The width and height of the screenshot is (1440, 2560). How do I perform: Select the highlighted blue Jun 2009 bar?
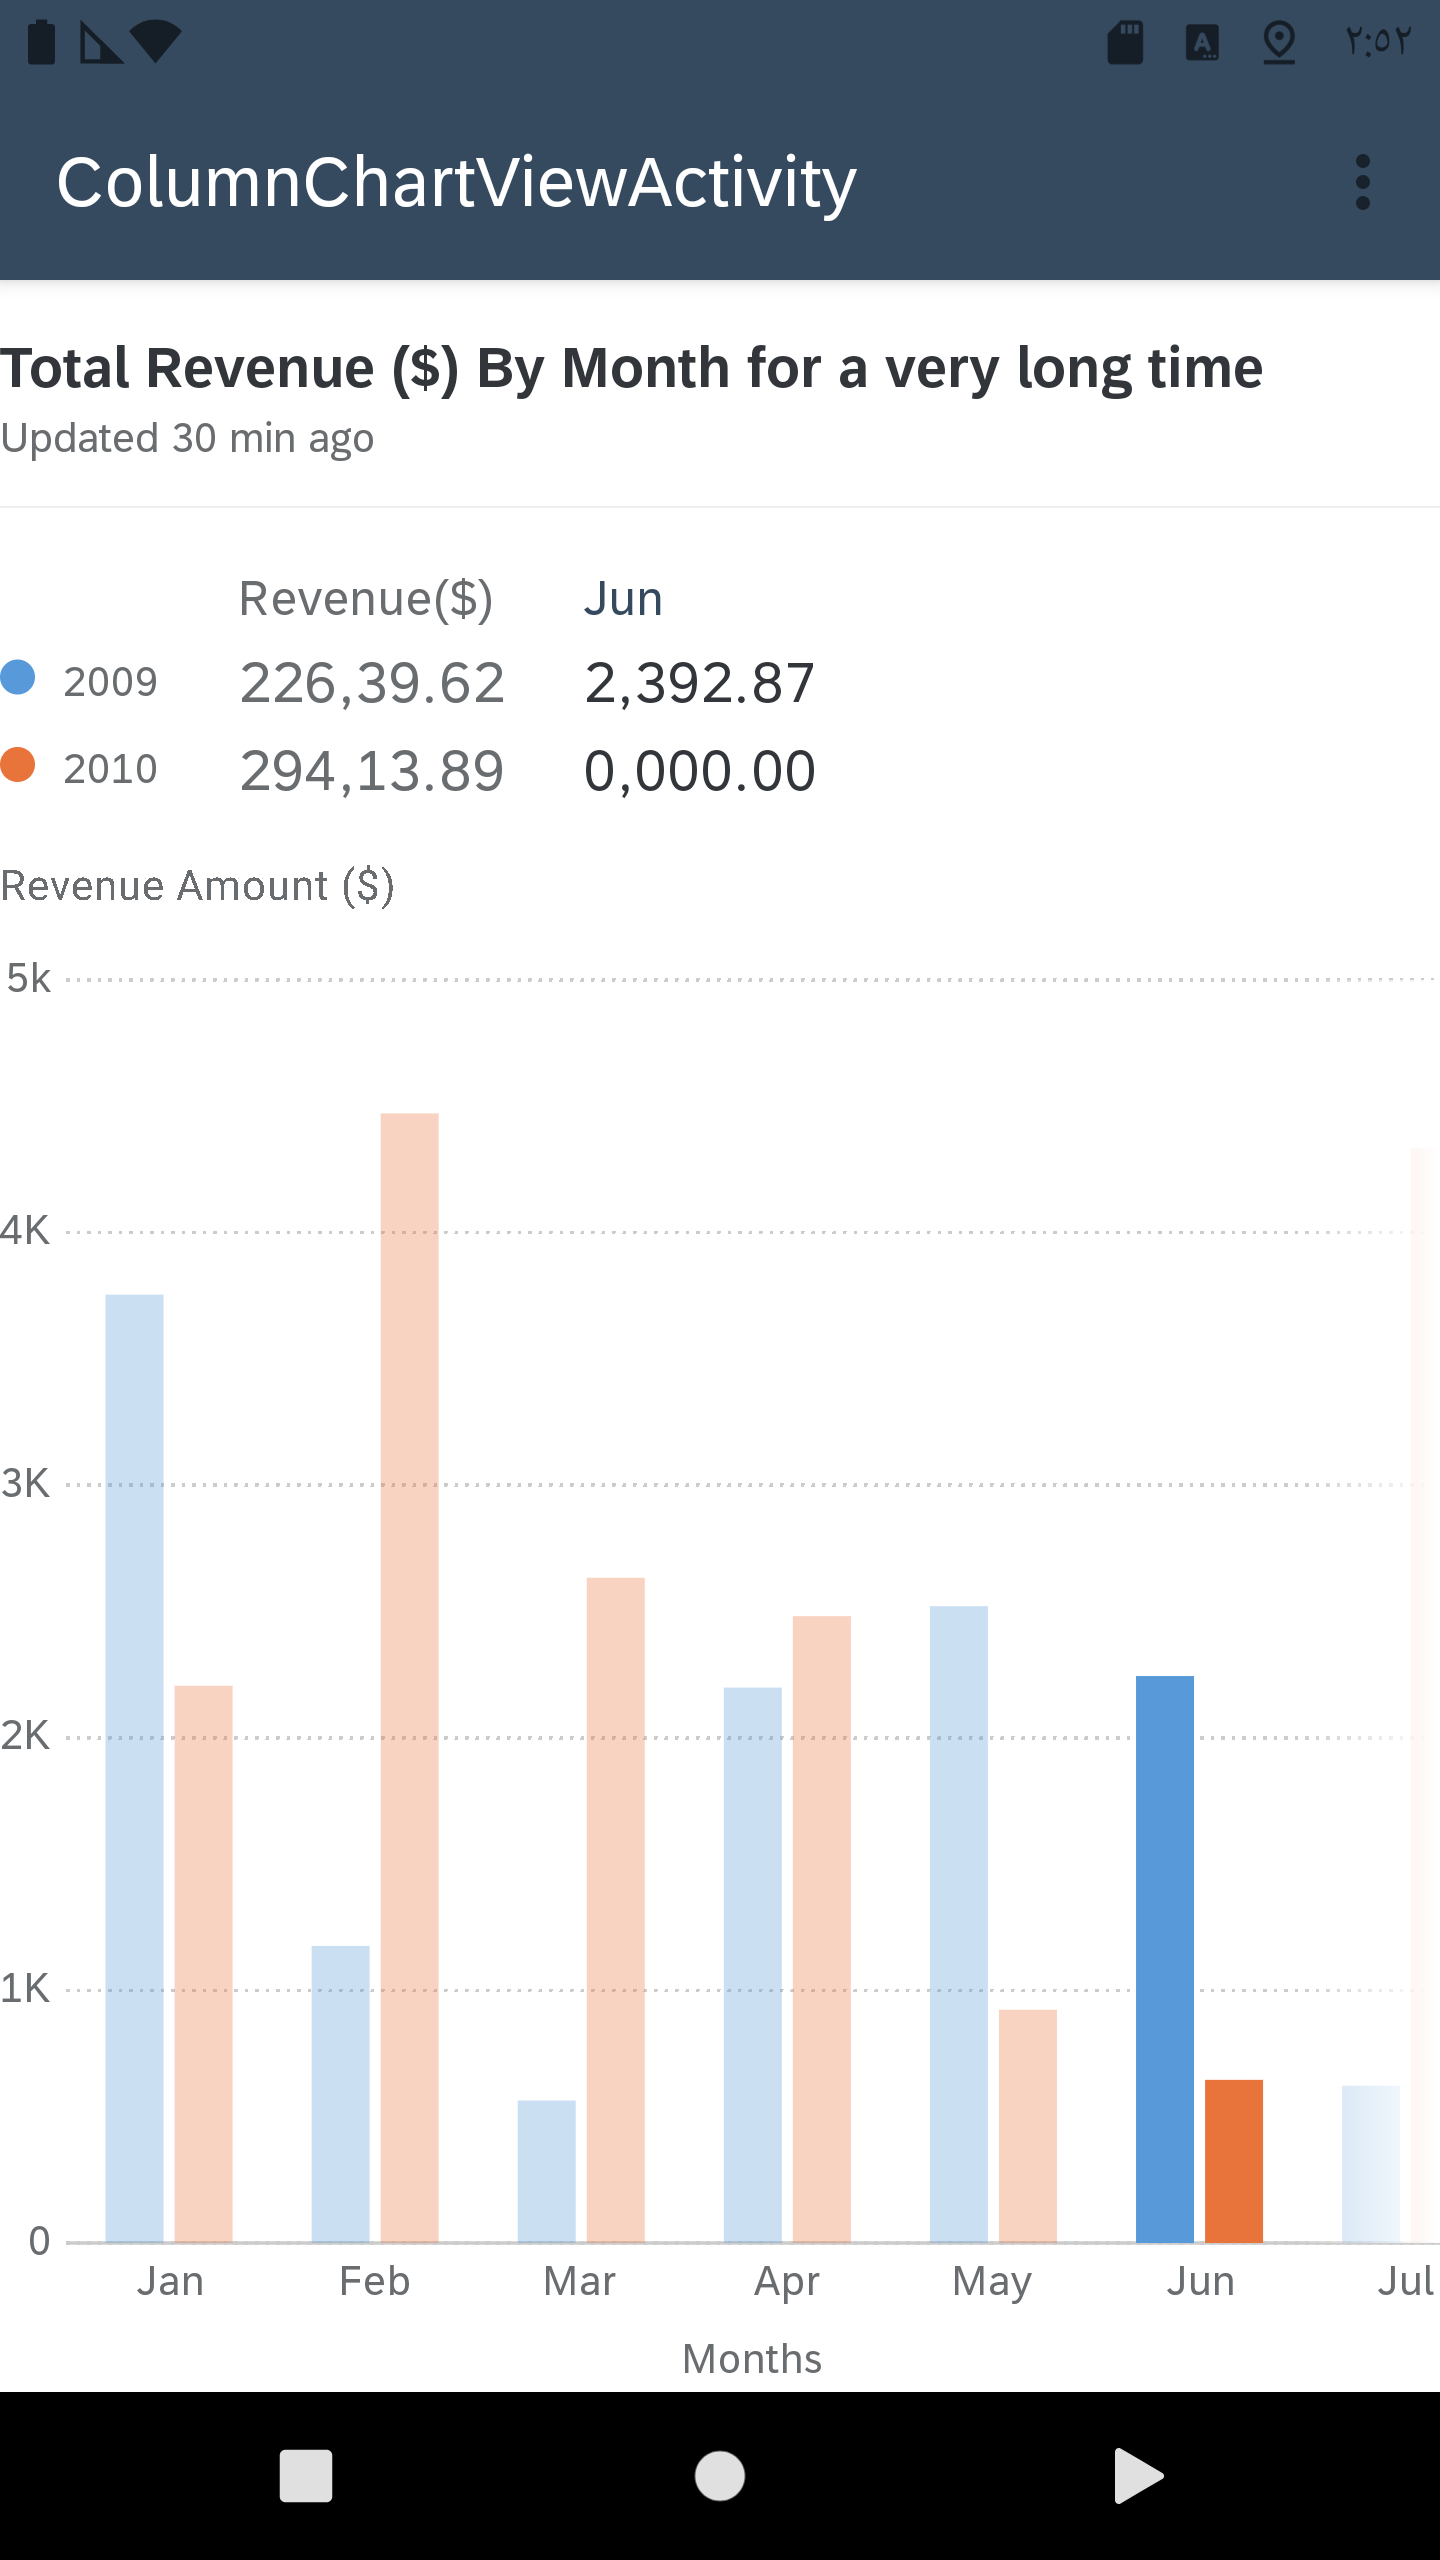point(1165,1959)
